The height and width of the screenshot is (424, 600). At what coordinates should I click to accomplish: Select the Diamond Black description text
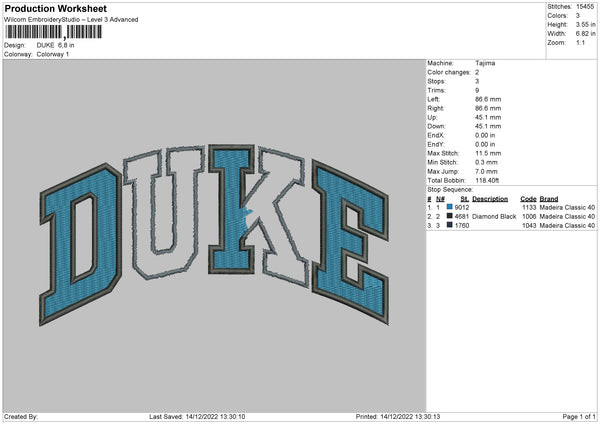[494, 216]
